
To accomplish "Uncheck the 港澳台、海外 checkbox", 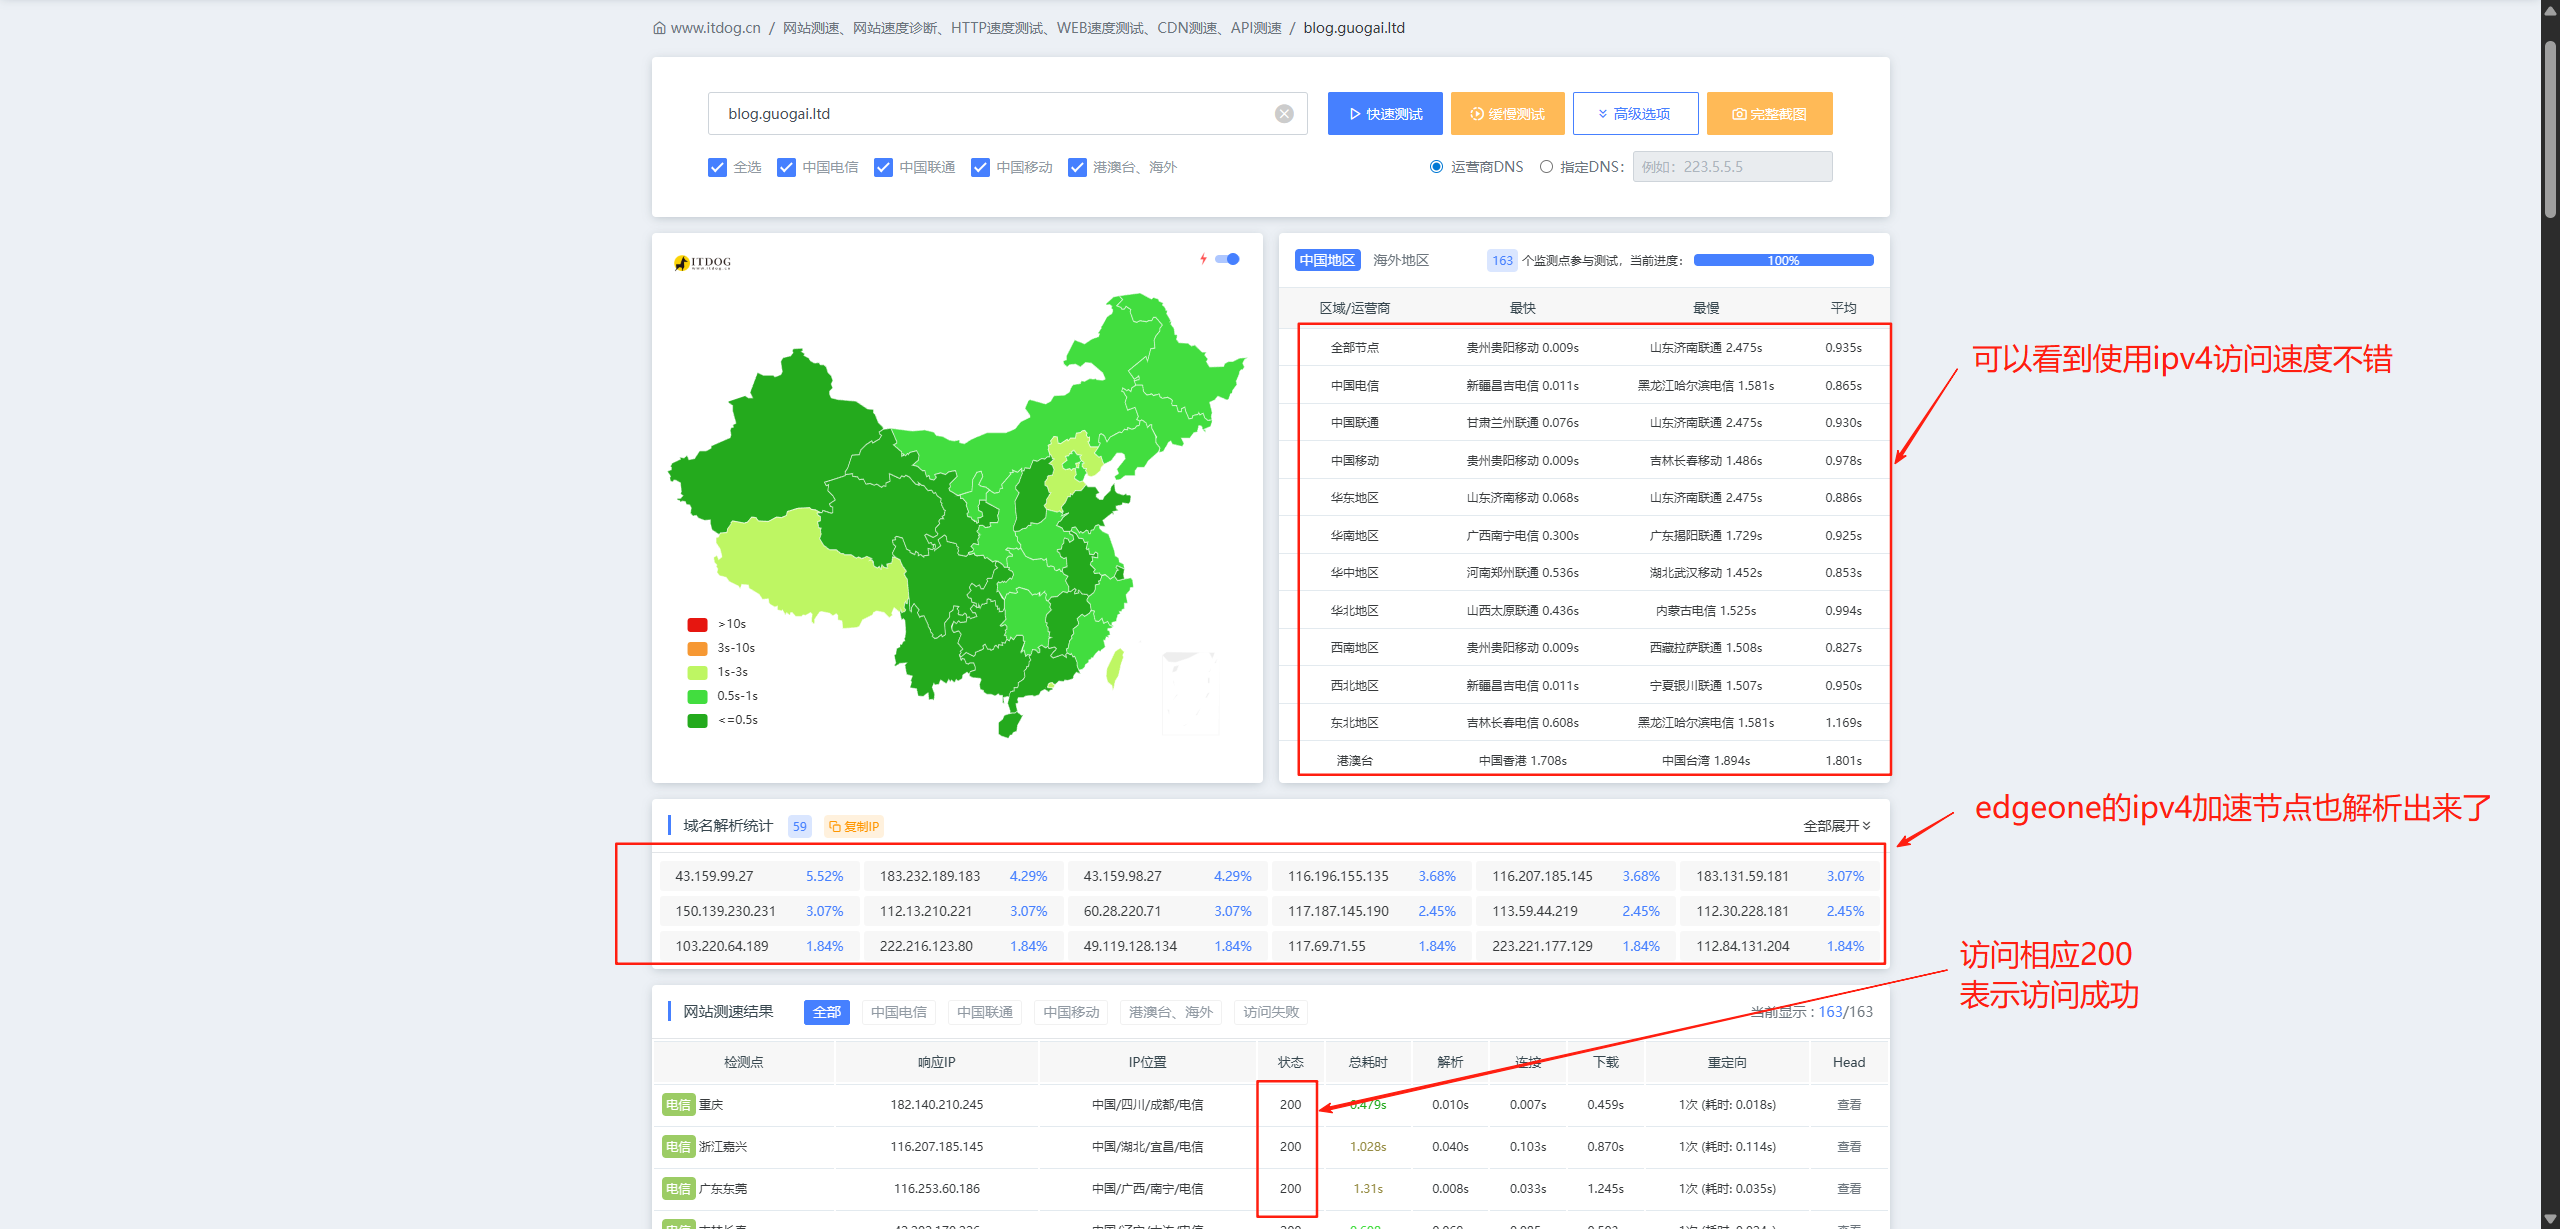I will point(1077,167).
